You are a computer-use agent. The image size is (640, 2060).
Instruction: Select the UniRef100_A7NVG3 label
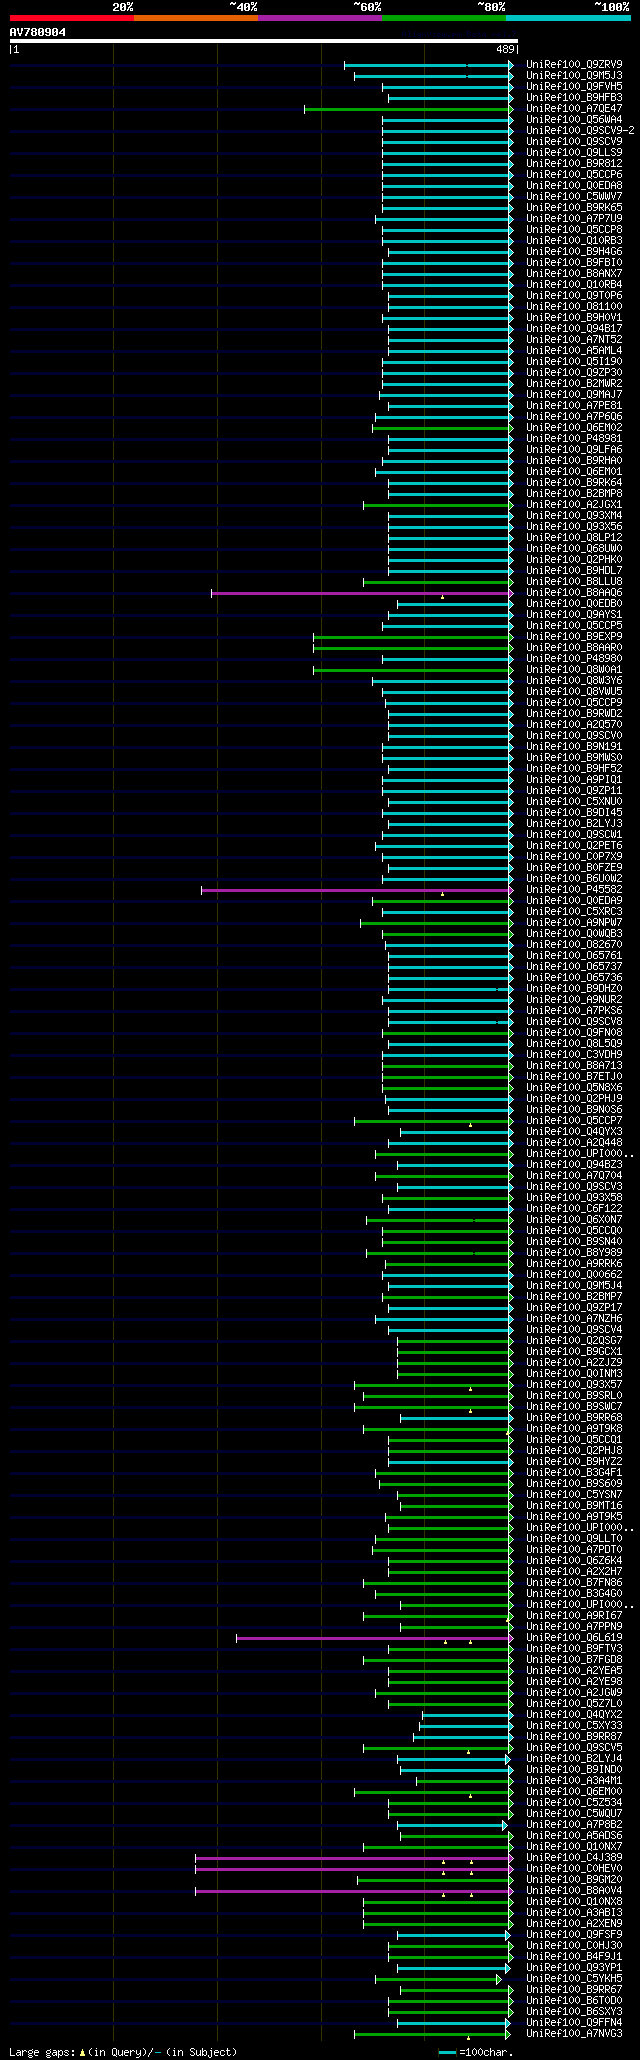pos(574,2033)
